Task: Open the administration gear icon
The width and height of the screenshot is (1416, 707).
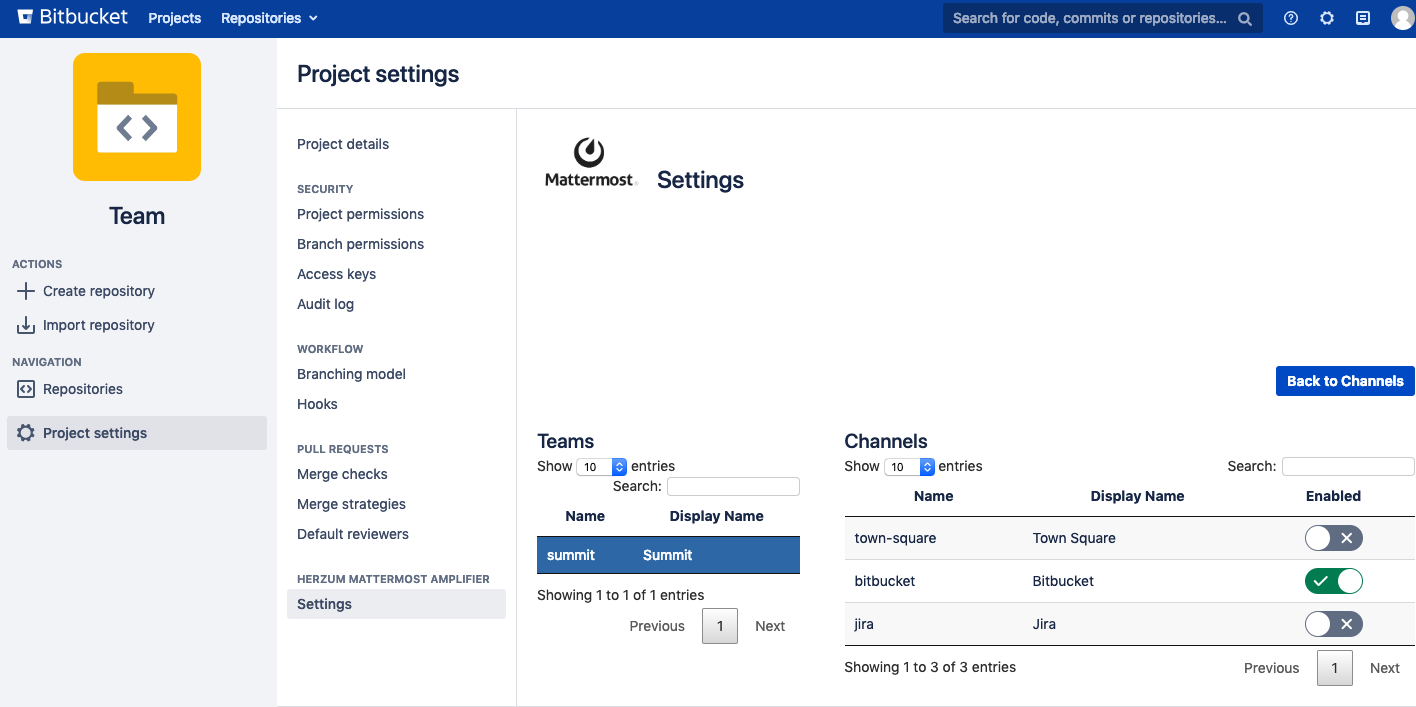Action: 1327,18
